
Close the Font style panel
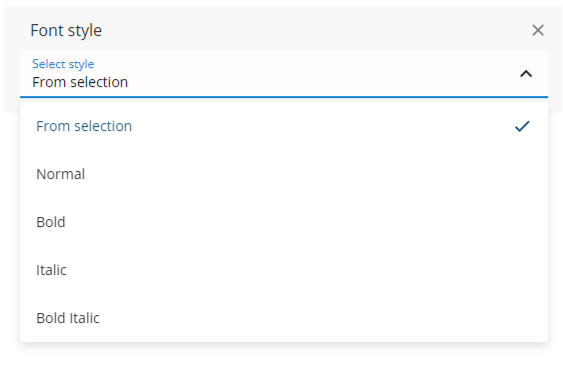pos(538,30)
